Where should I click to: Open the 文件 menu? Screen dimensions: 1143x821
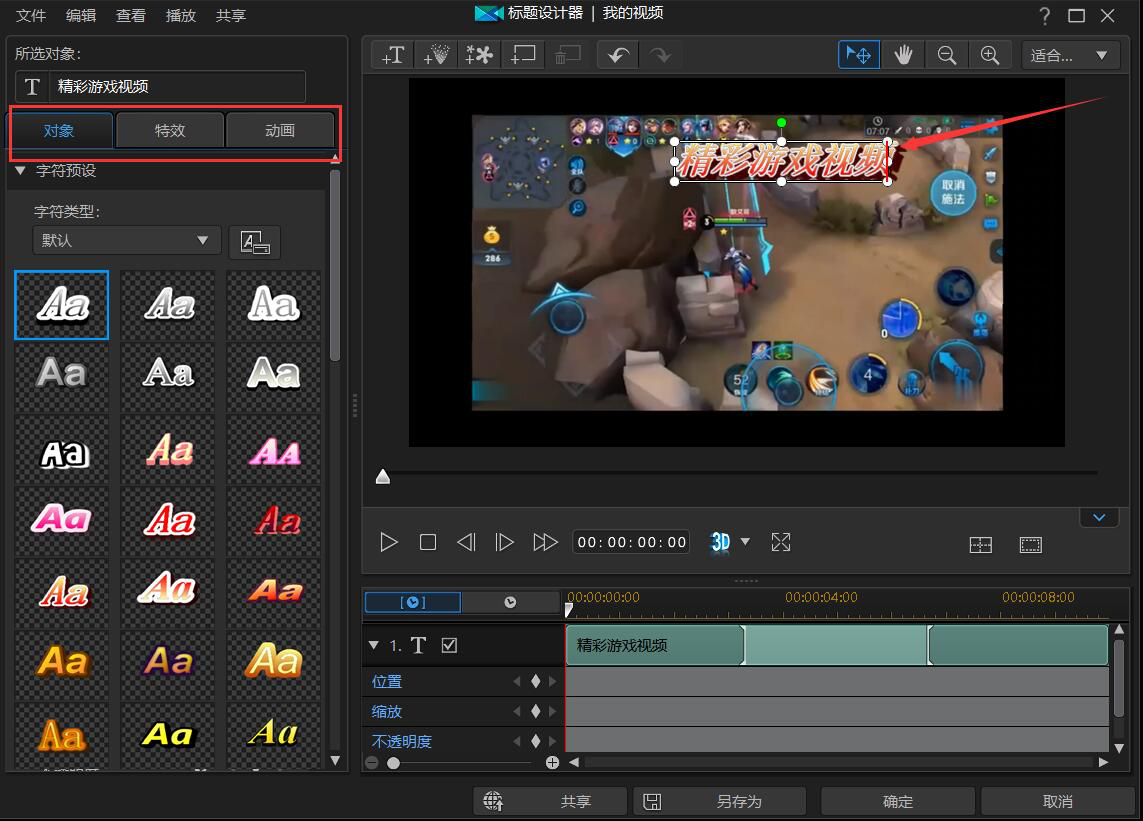(x=31, y=15)
